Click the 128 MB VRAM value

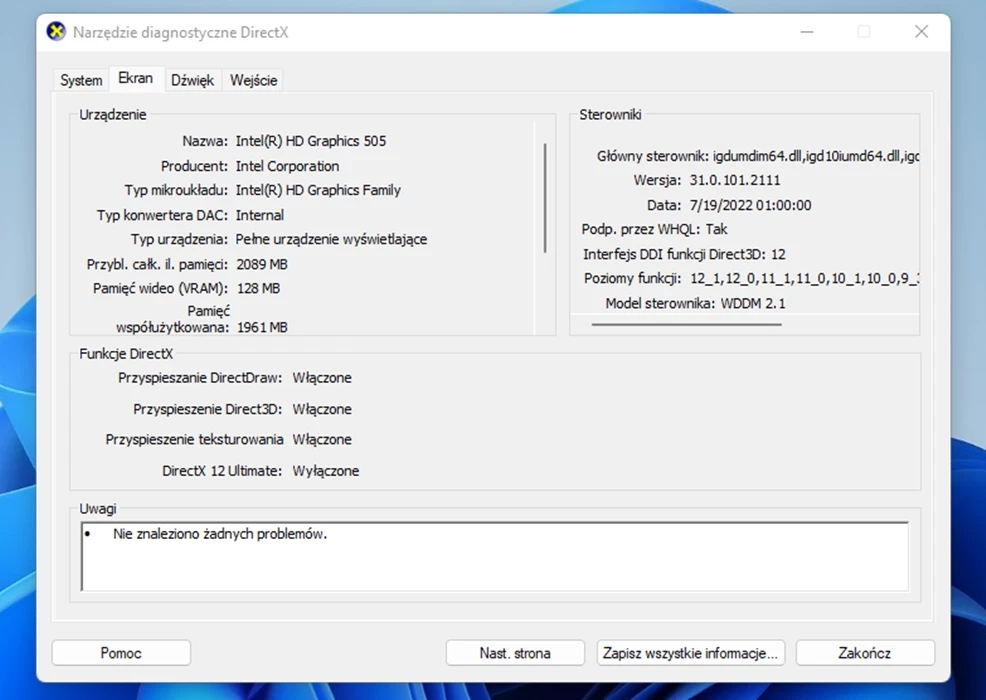point(258,289)
